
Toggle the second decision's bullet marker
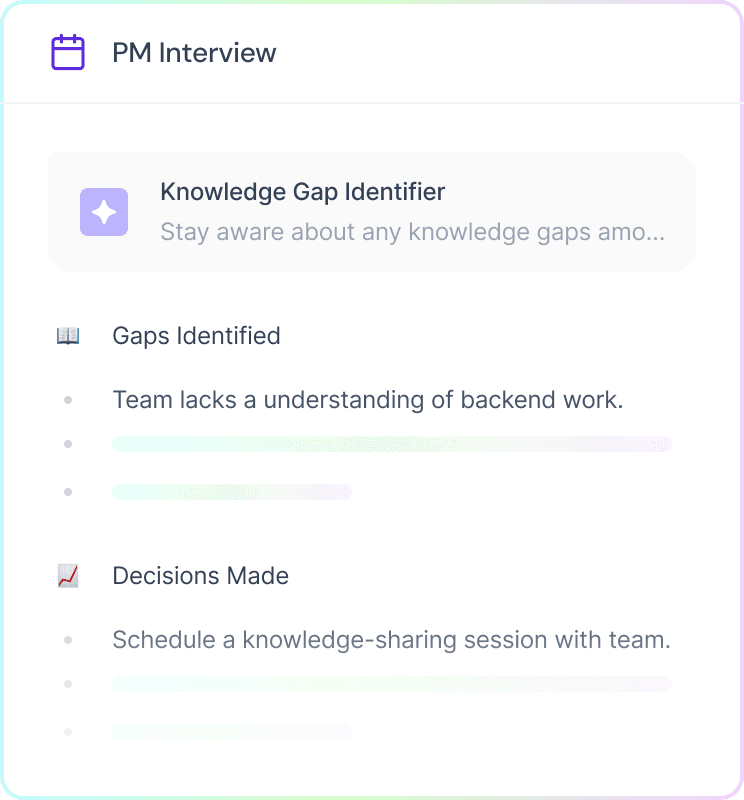[x=68, y=684]
